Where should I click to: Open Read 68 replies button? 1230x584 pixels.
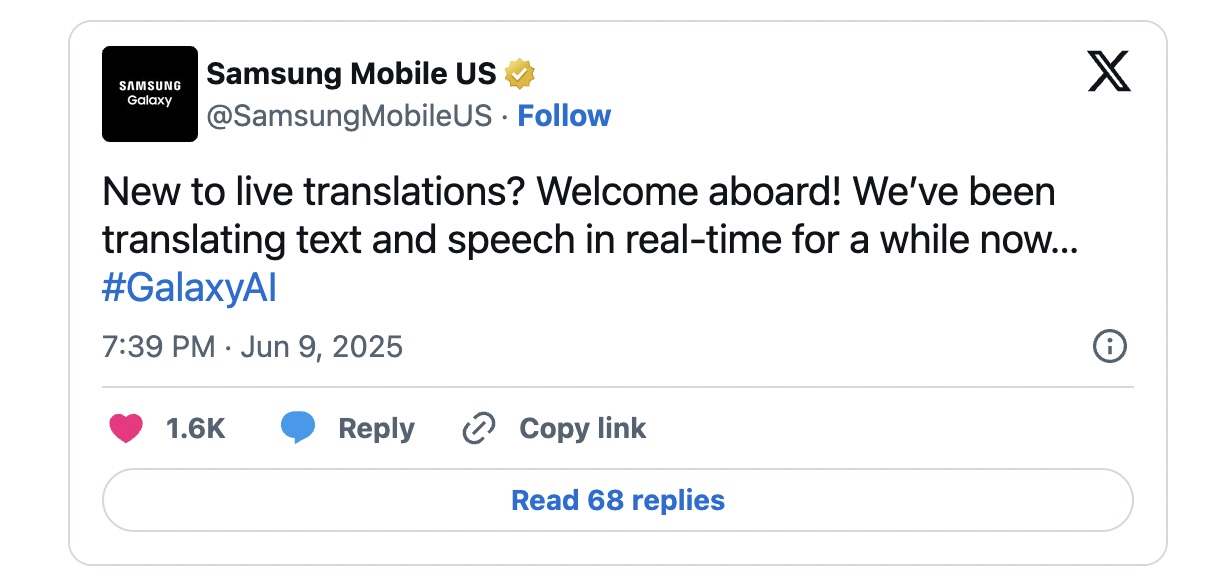pos(617,500)
